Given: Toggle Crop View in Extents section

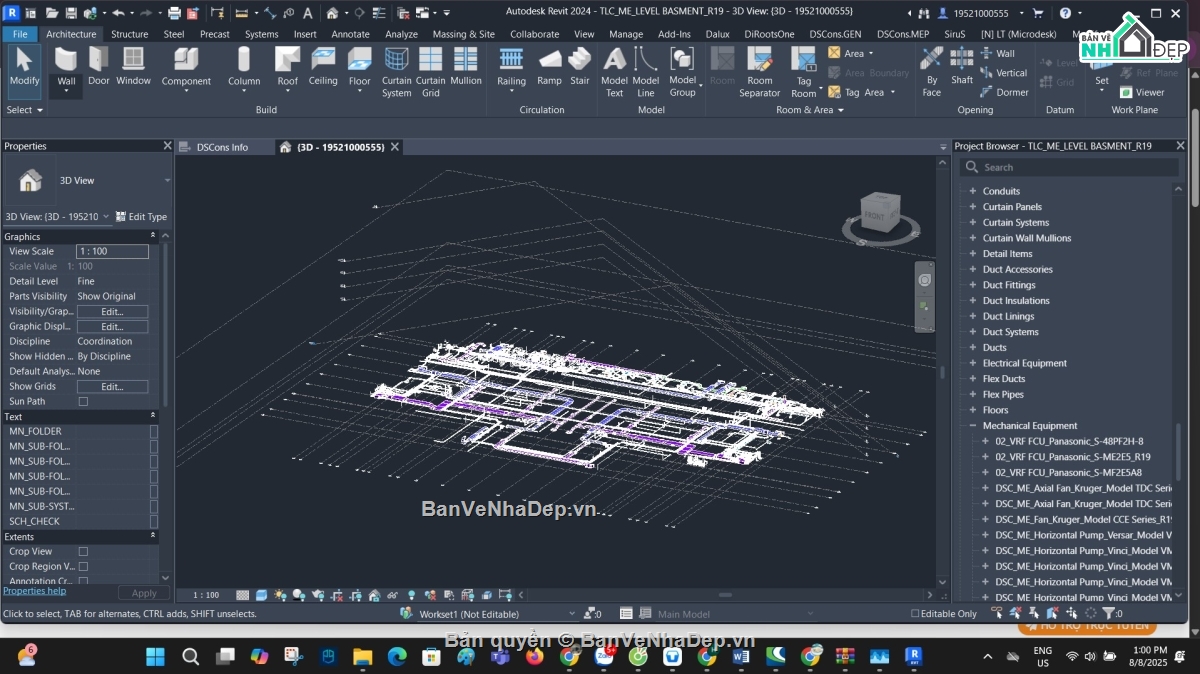Looking at the screenshot, I should [x=84, y=551].
